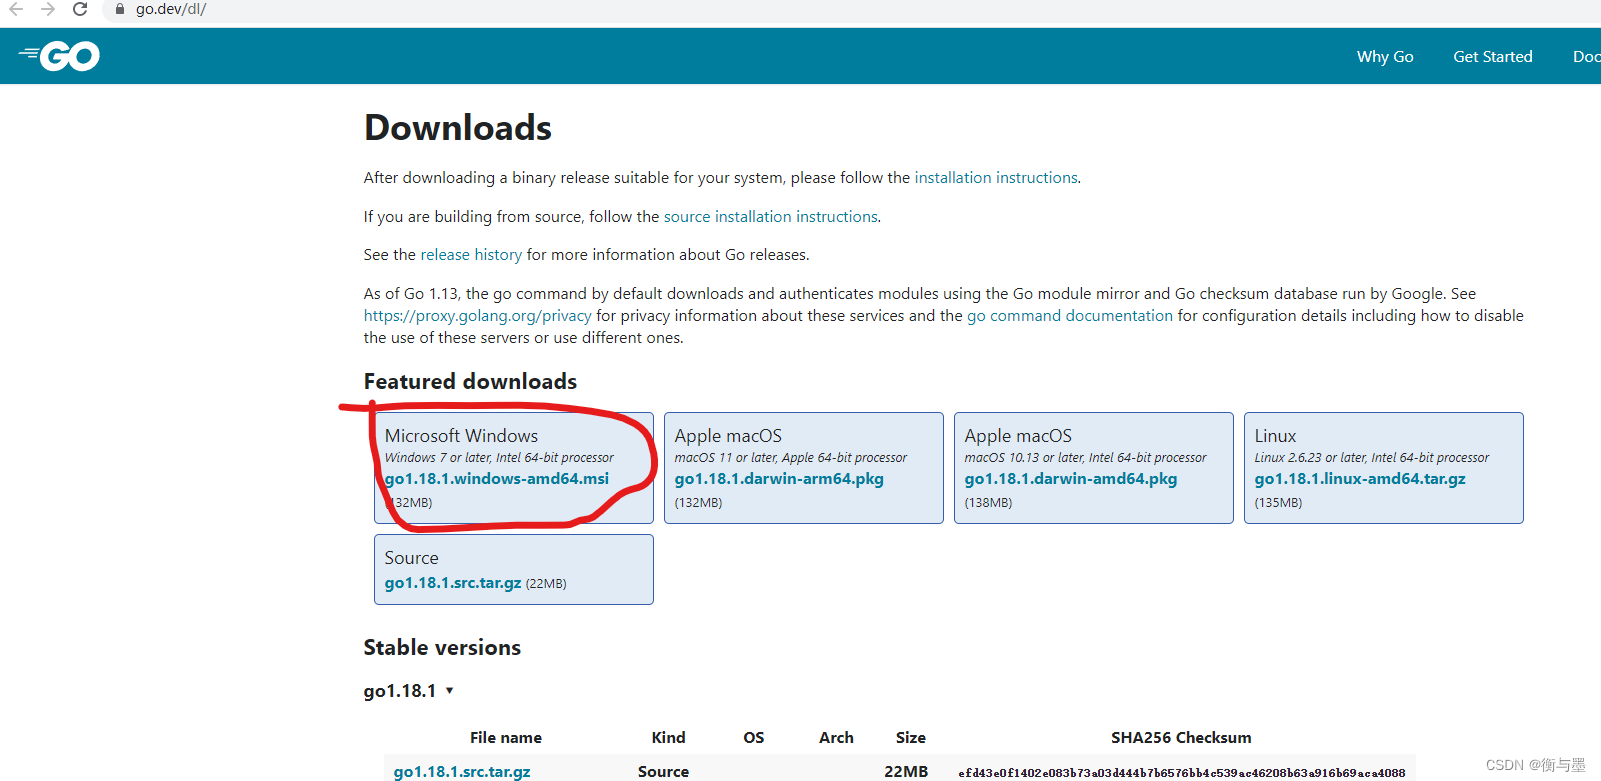Download go1.18.1.linux-amd64.tar.gz

click(1360, 479)
